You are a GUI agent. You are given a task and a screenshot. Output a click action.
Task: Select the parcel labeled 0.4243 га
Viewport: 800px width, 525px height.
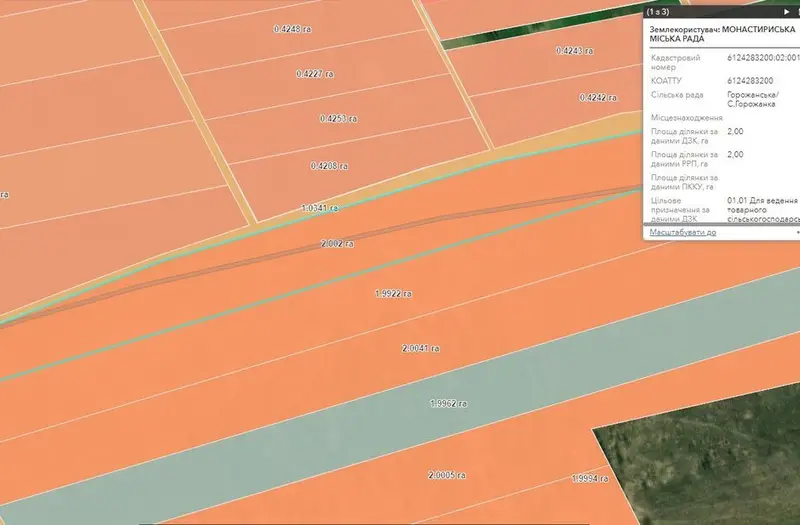click(574, 51)
